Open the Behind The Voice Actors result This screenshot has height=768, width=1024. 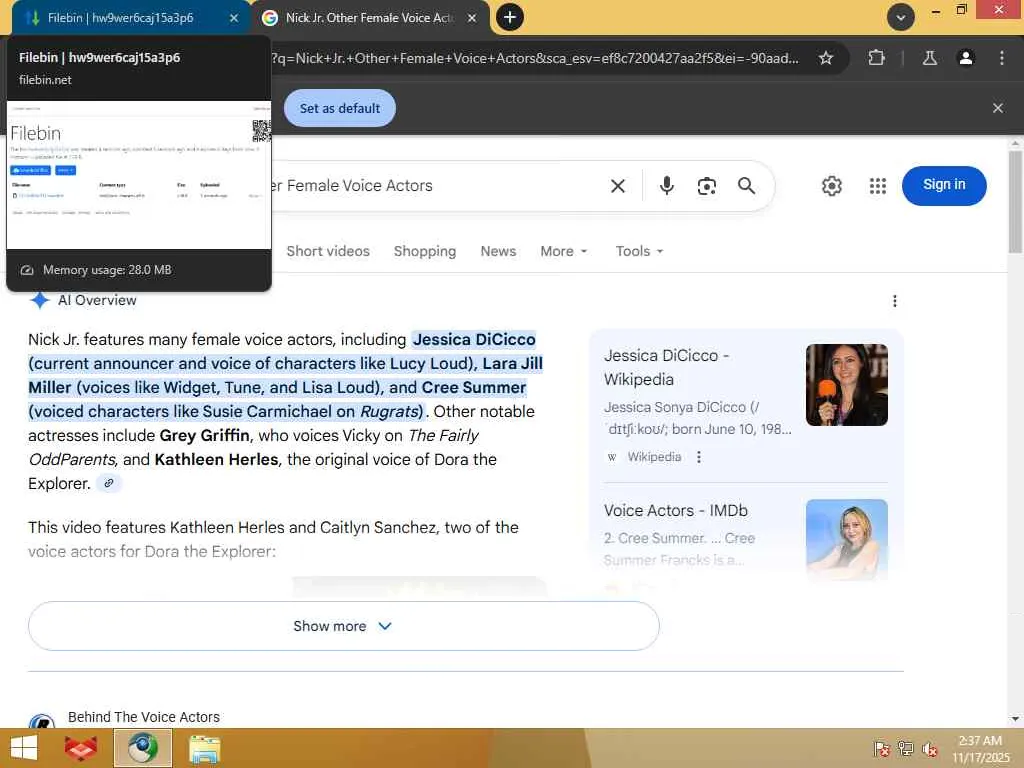coord(144,717)
